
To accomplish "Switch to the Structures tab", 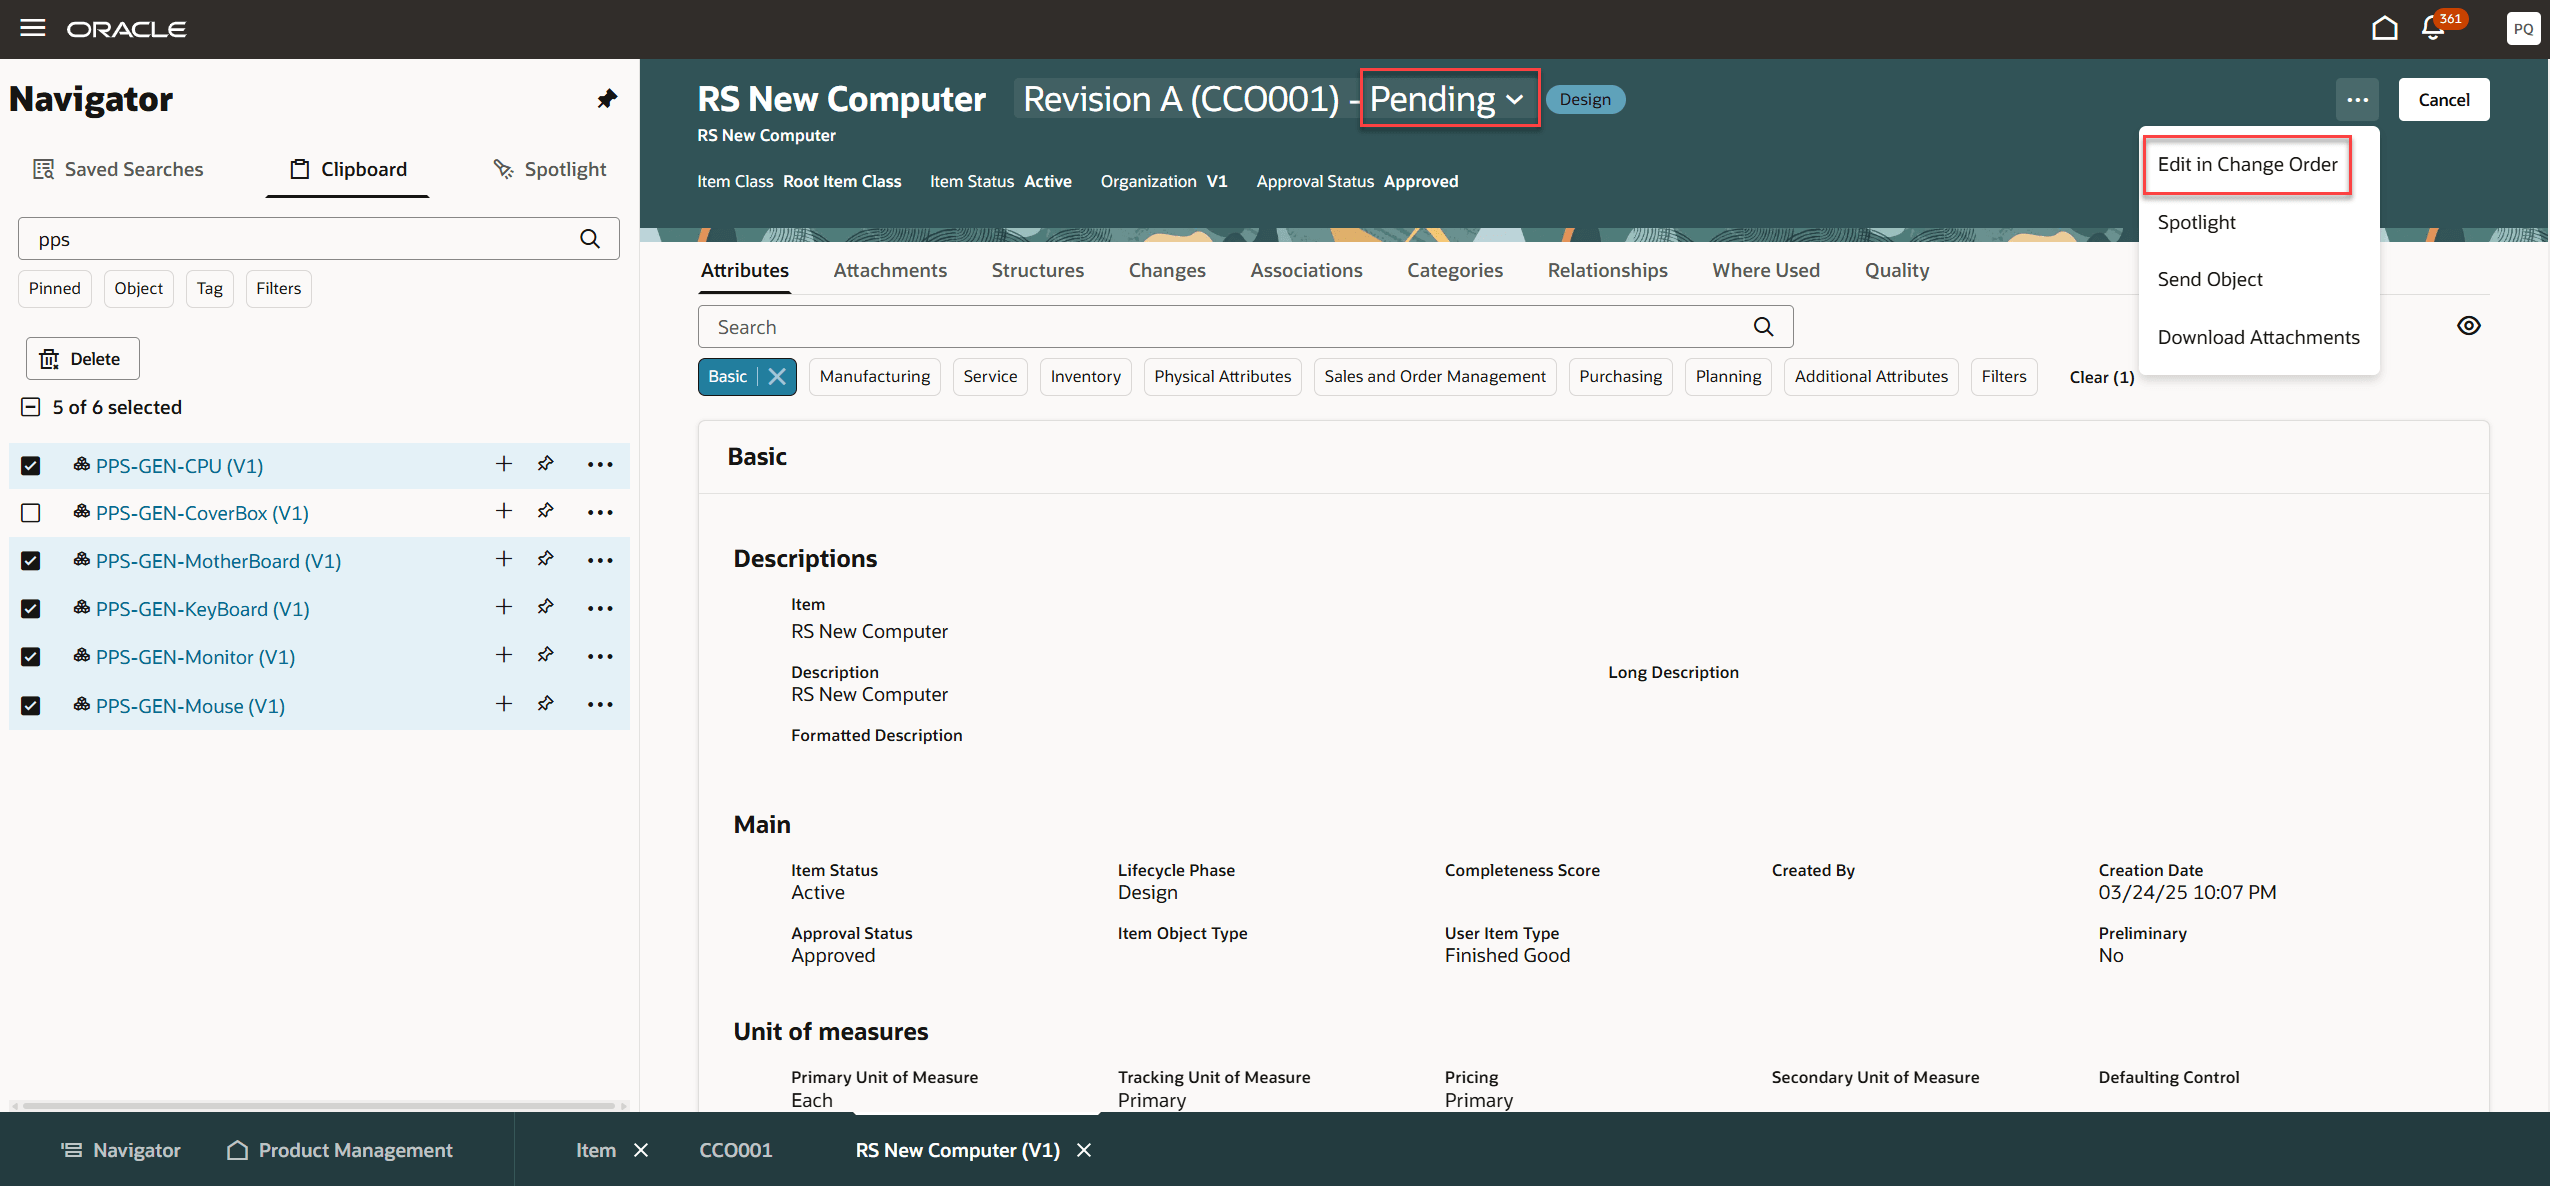I will coord(1037,271).
